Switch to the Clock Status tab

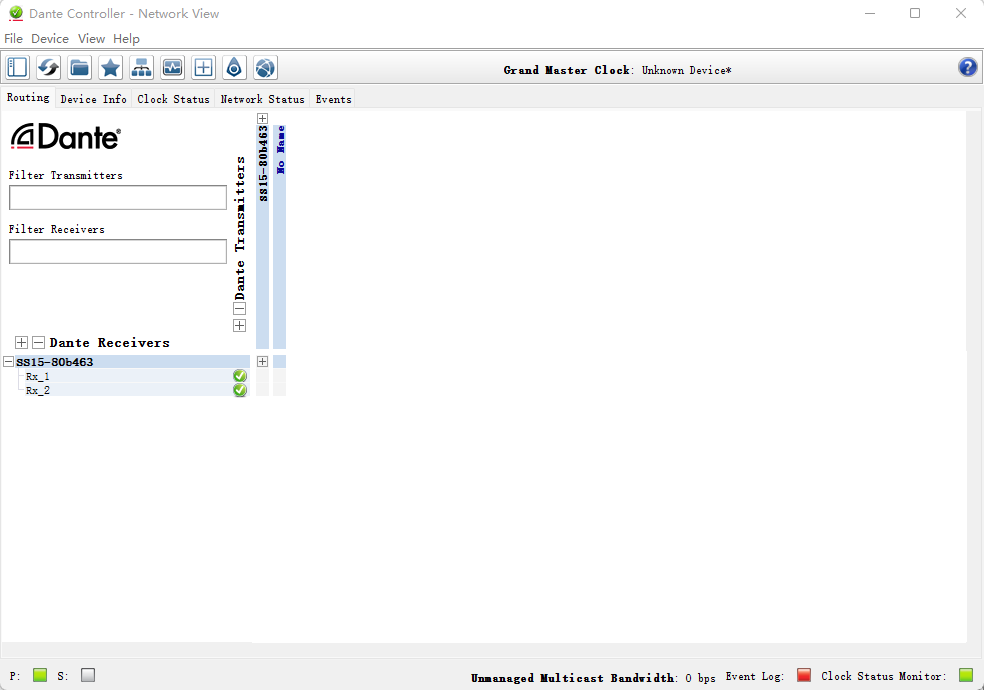[x=173, y=99]
